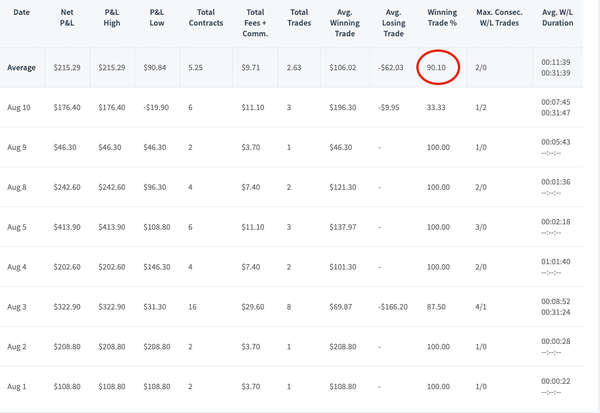Click Aug 10 winning percentage 33.33
600x413 pixels.
(436, 108)
